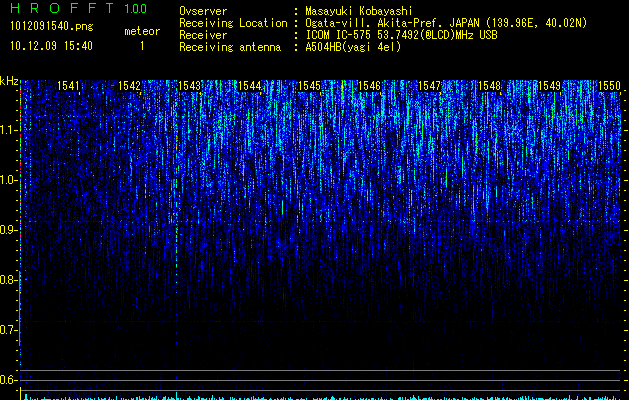Click the 1549 time marker
629x400 pixels.
[549, 86]
